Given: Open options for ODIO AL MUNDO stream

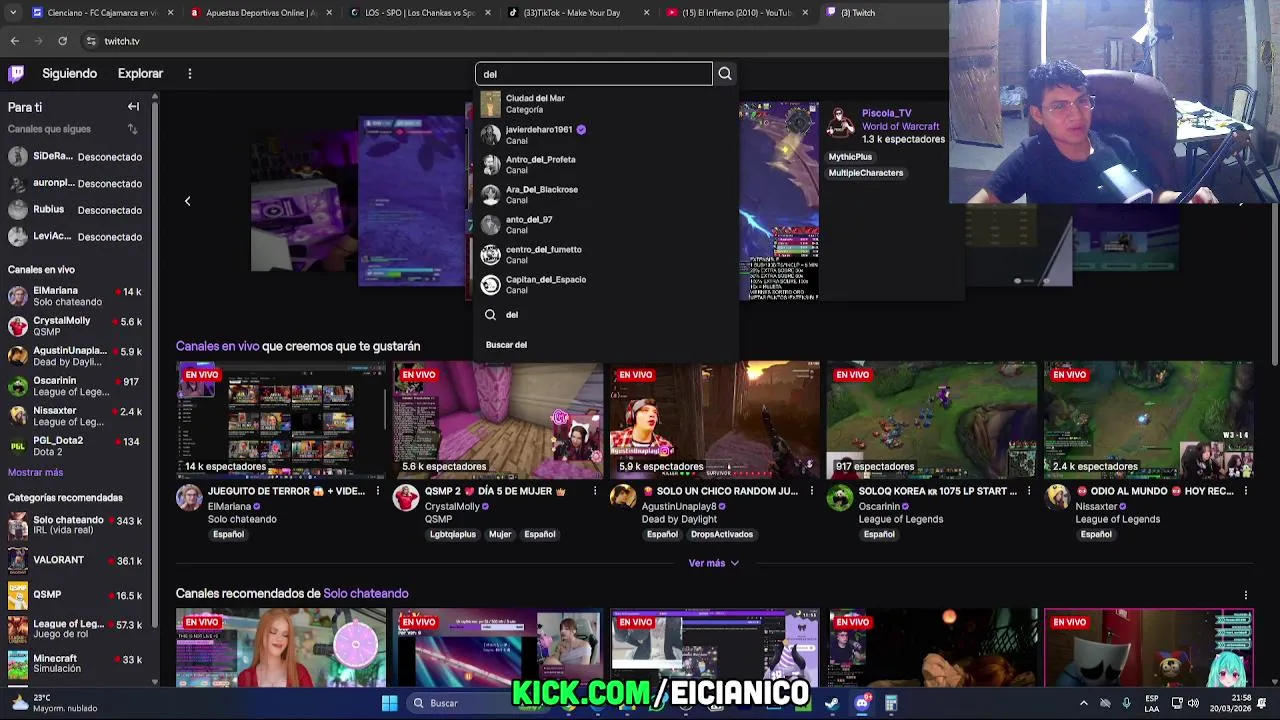Looking at the screenshot, I should click(x=1246, y=491).
